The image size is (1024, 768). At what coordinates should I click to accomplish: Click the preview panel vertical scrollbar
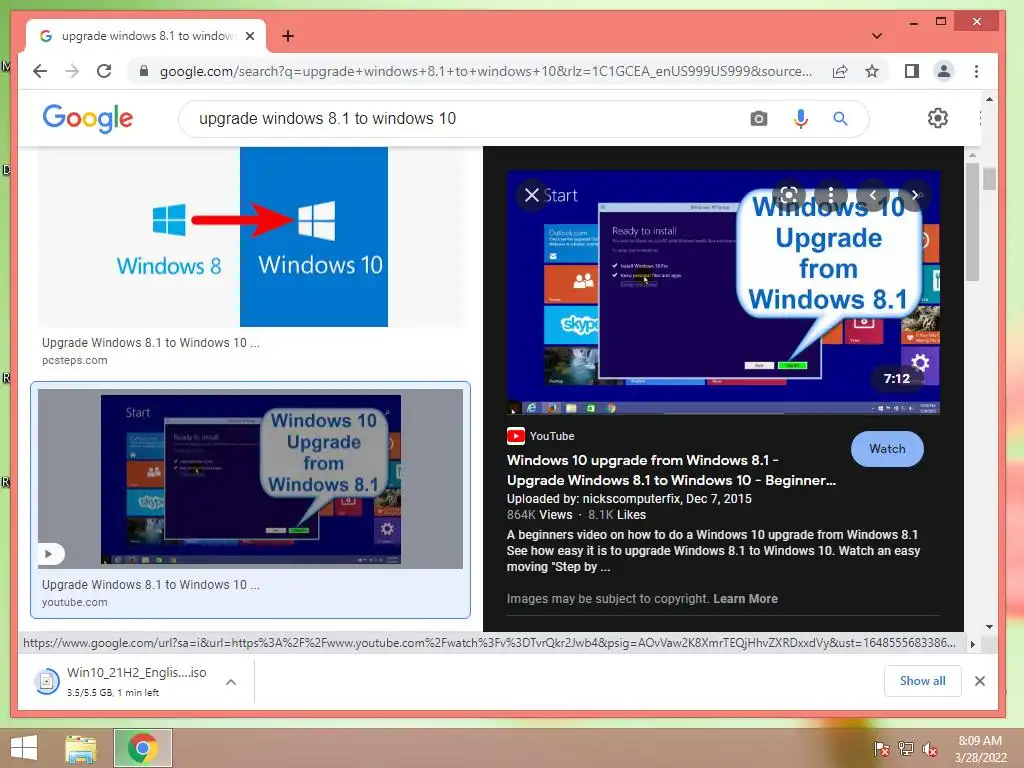(x=972, y=222)
